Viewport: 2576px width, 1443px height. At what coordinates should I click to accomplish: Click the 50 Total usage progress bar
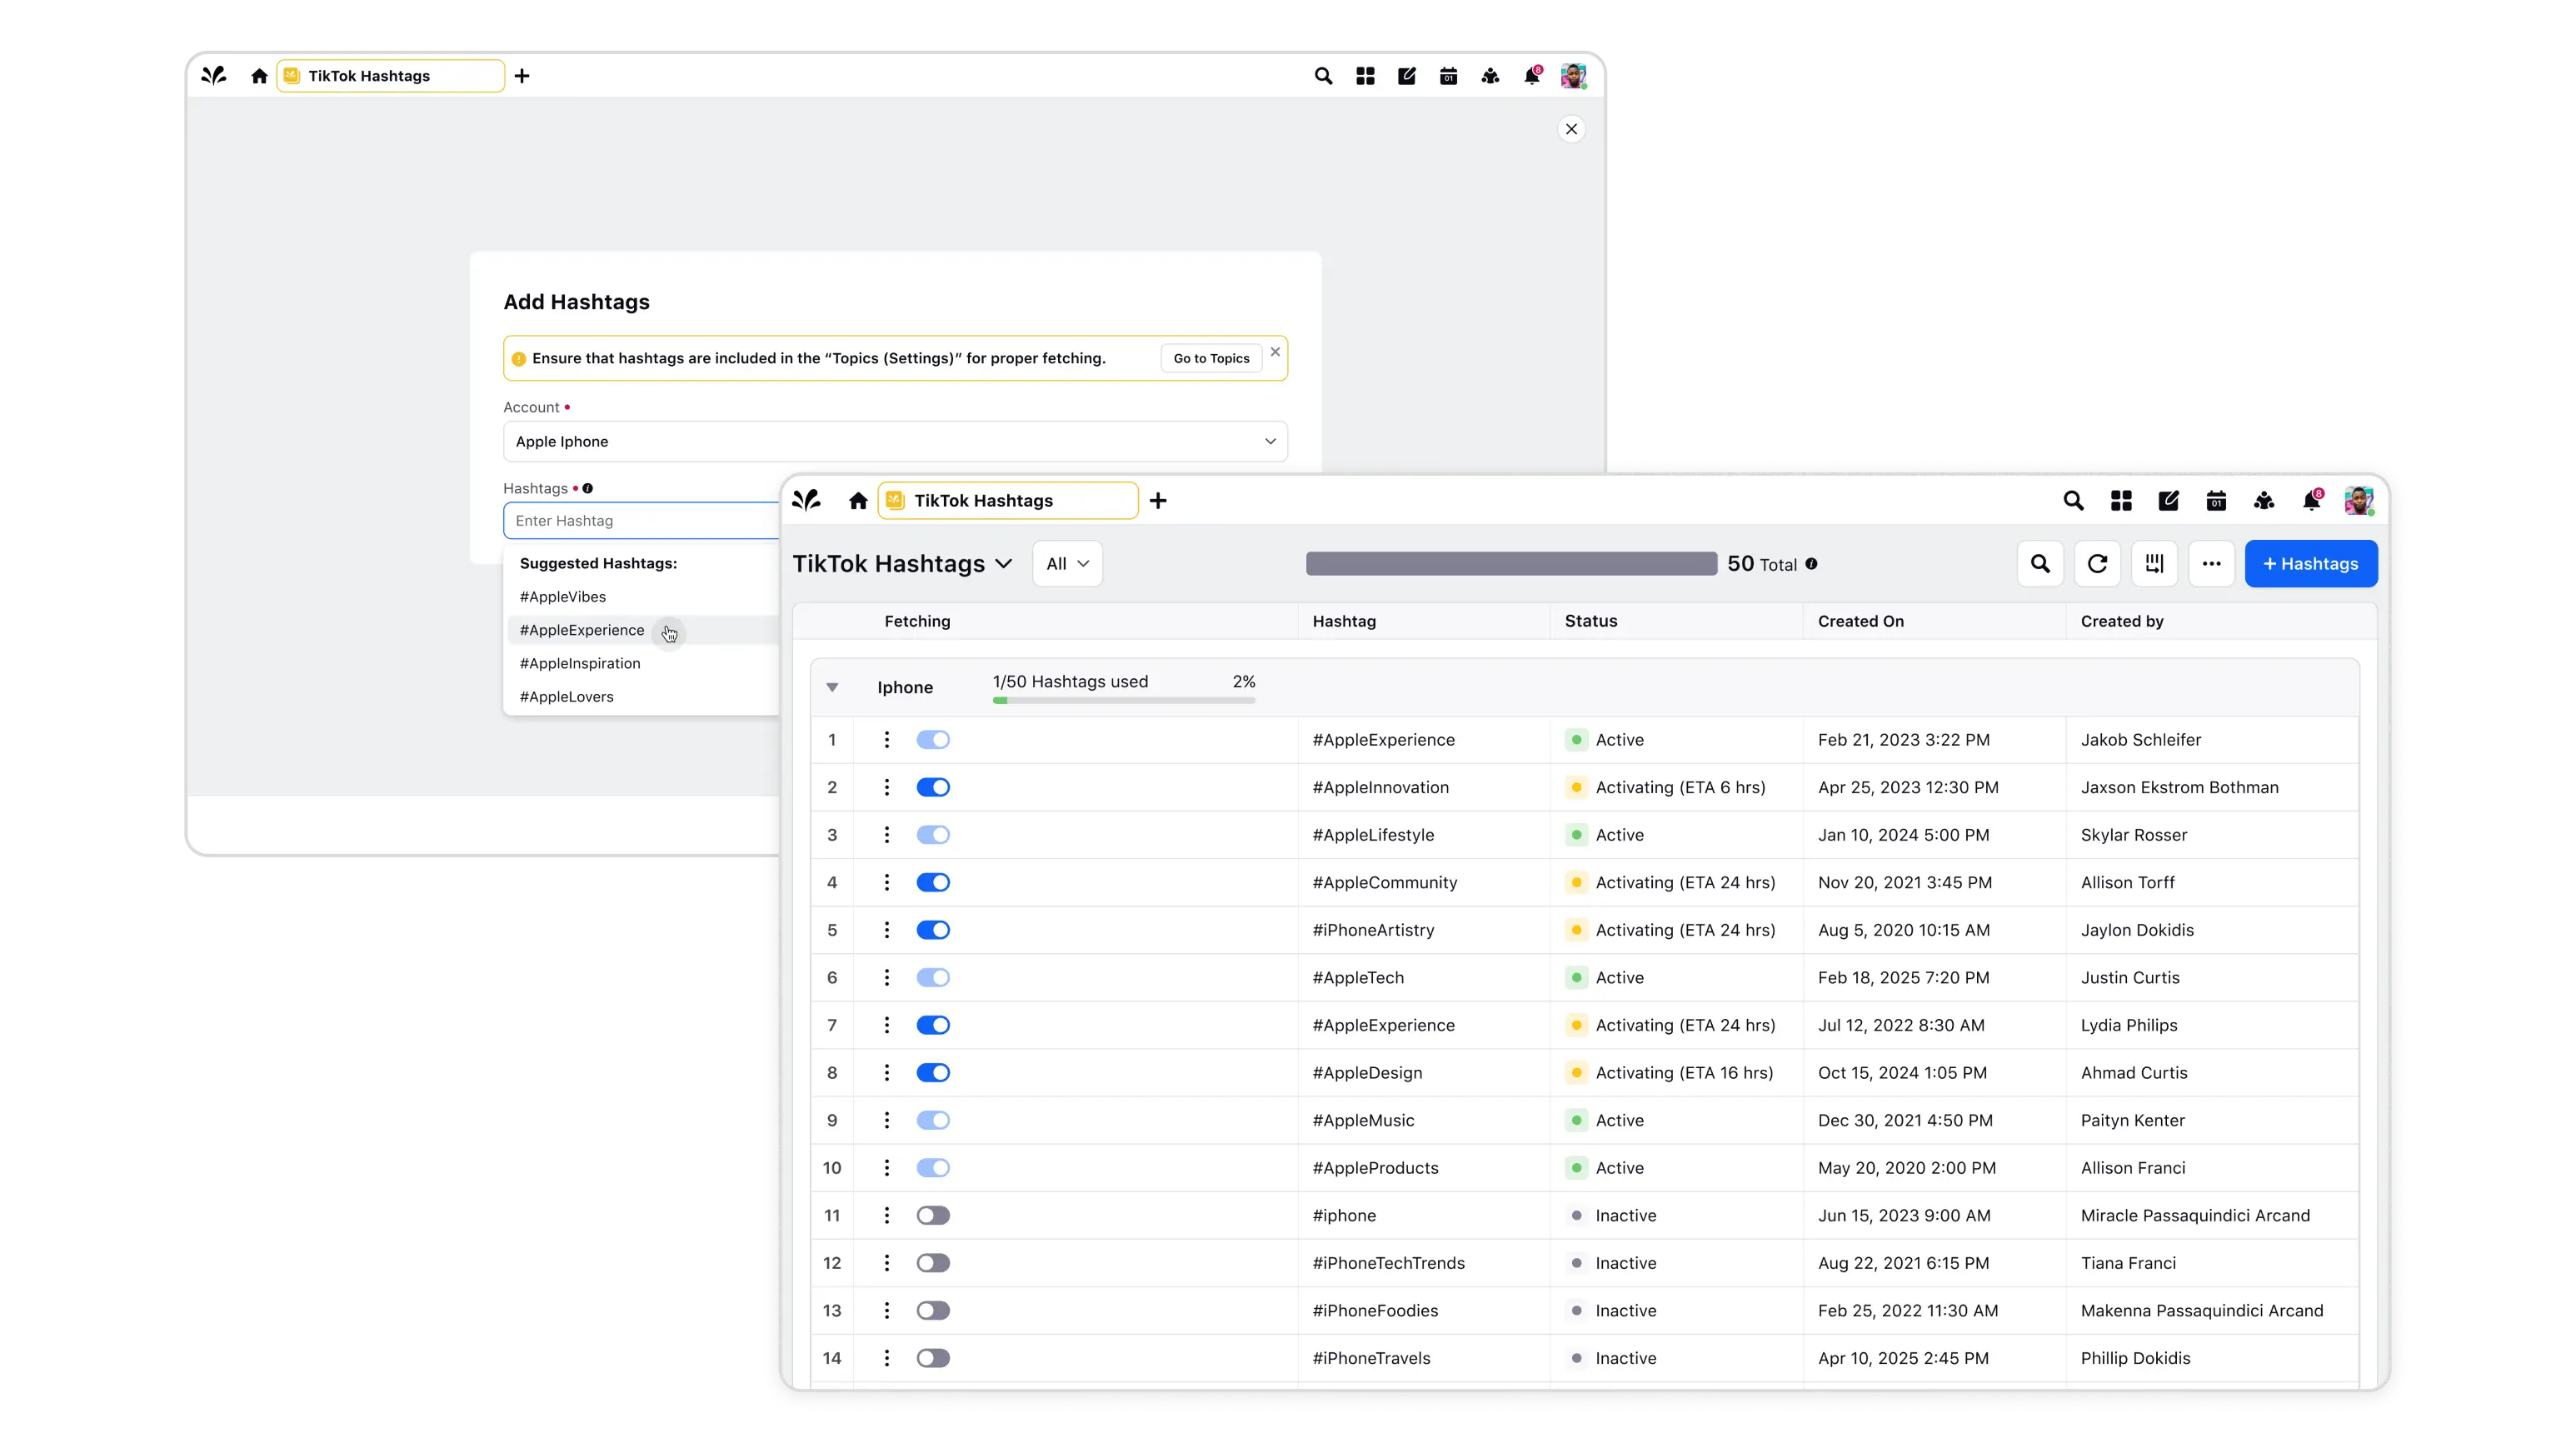[1511, 564]
